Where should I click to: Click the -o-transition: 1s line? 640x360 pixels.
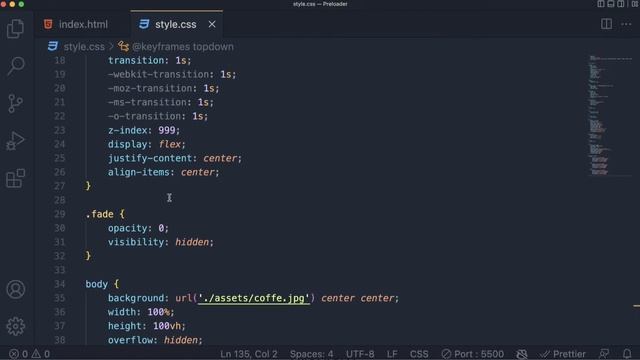click(x=158, y=116)
